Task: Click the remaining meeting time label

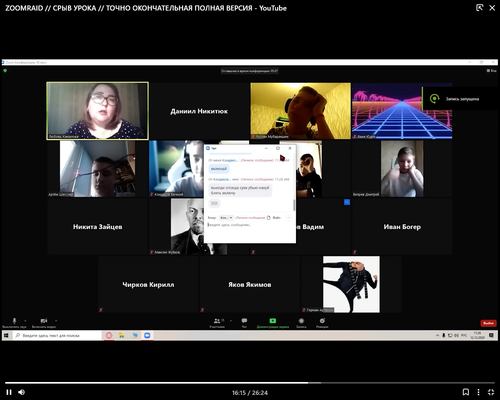Action: 249,71
